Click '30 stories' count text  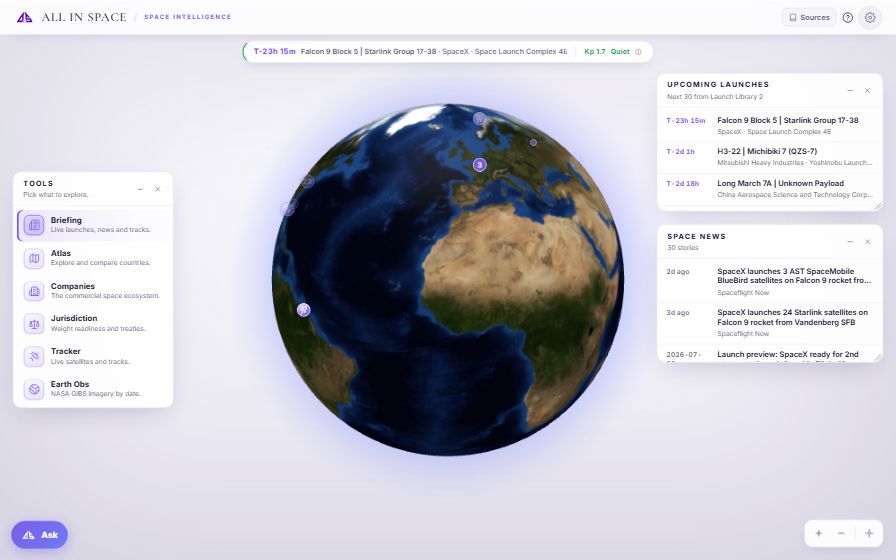pyautogui.click(x=682, y=247)
